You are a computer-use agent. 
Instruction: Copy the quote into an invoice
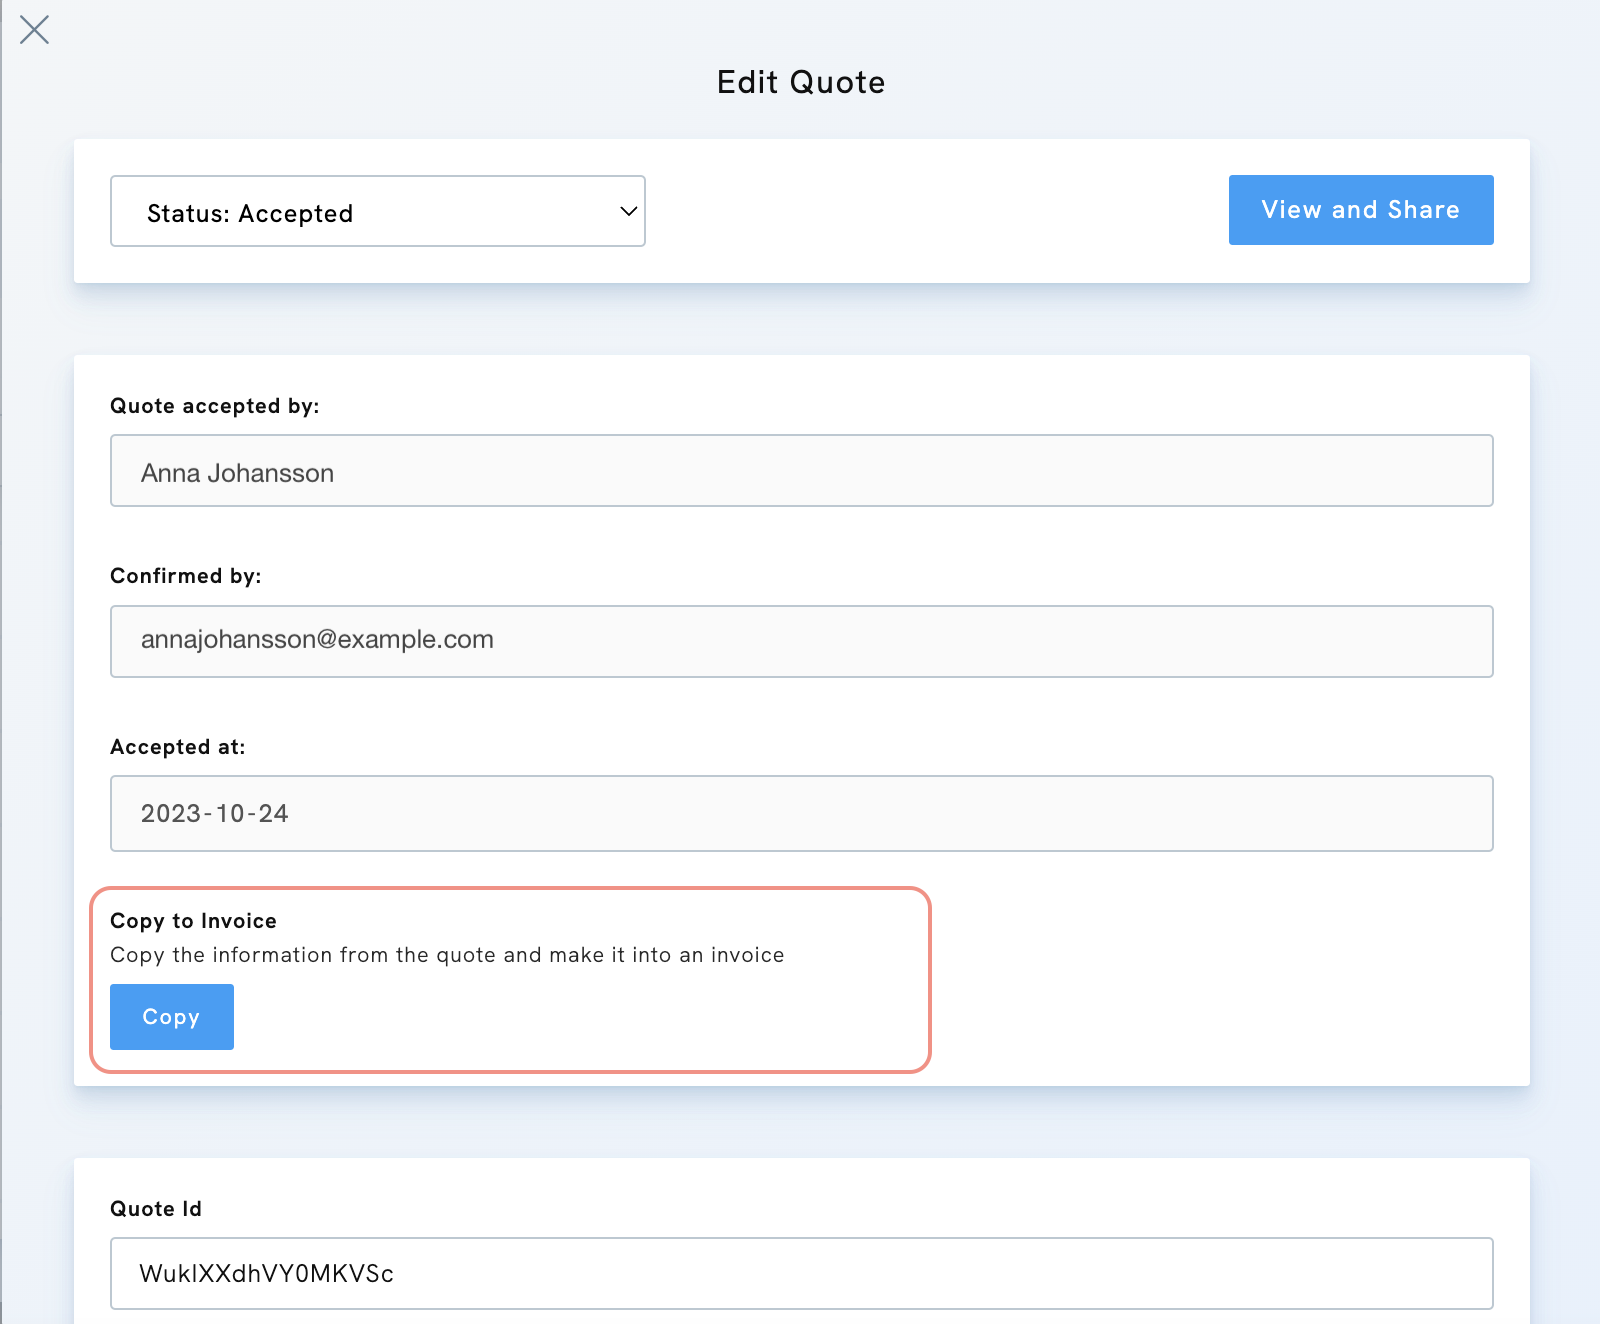tap(171, 1017)
